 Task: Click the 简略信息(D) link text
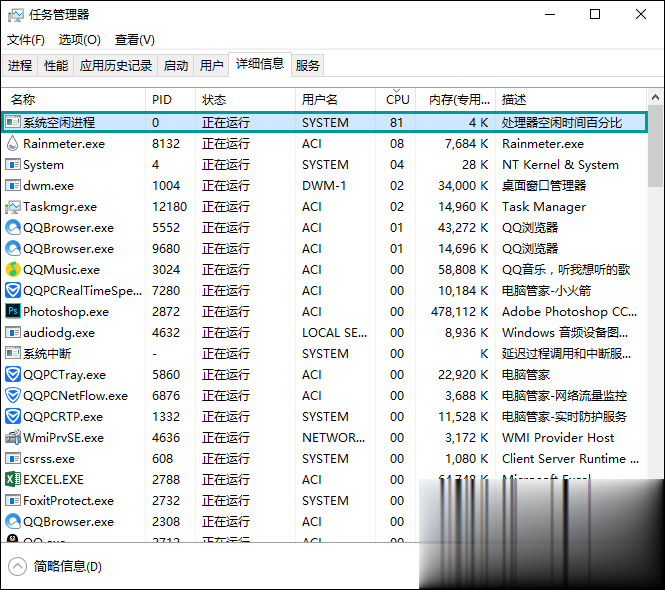pyautogui.click(x=68, y=567)
